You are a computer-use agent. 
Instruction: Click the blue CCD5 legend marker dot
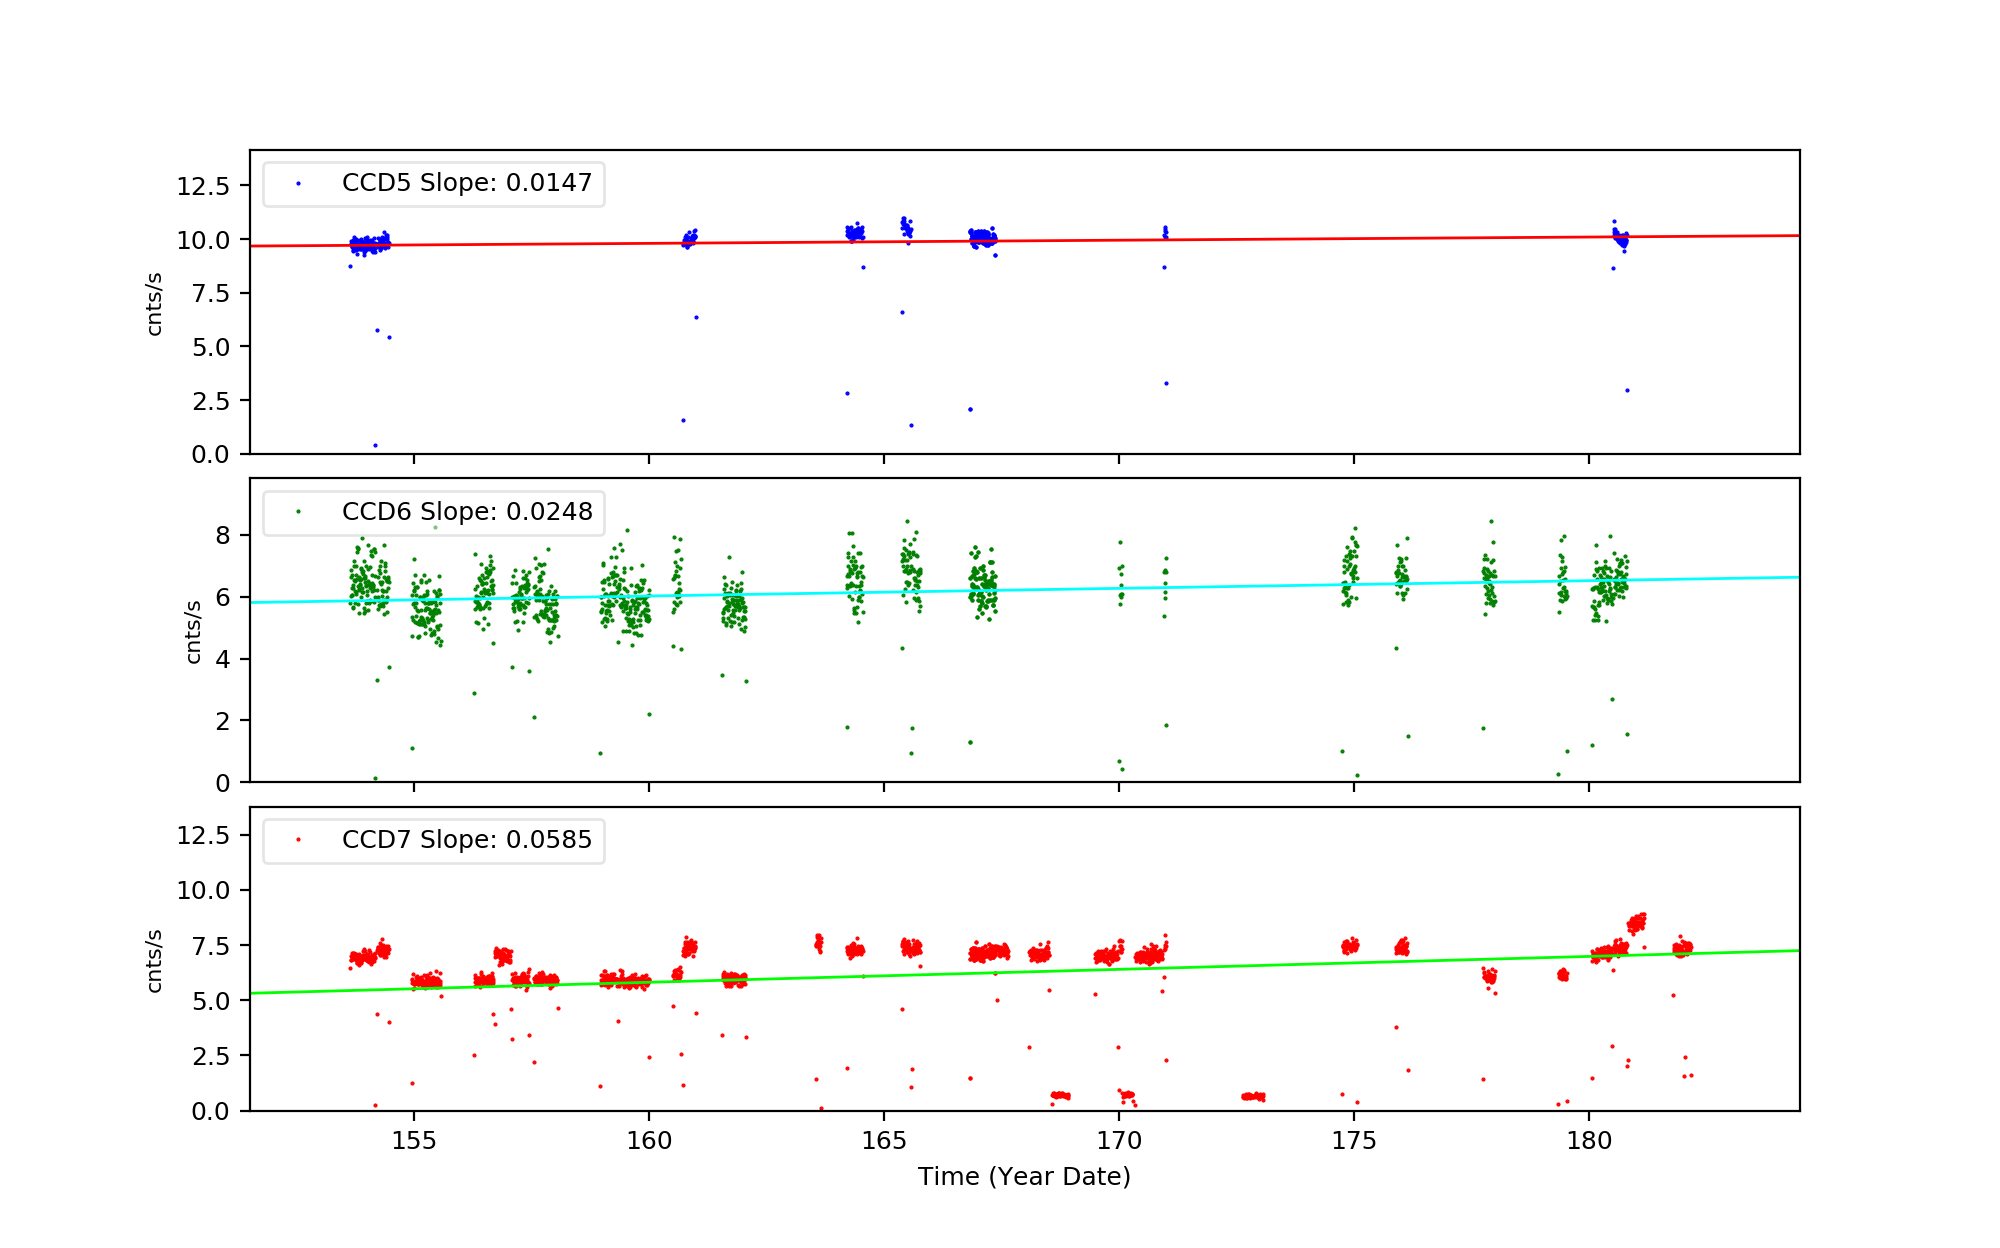pyautogui.click(x=298, y=184)
